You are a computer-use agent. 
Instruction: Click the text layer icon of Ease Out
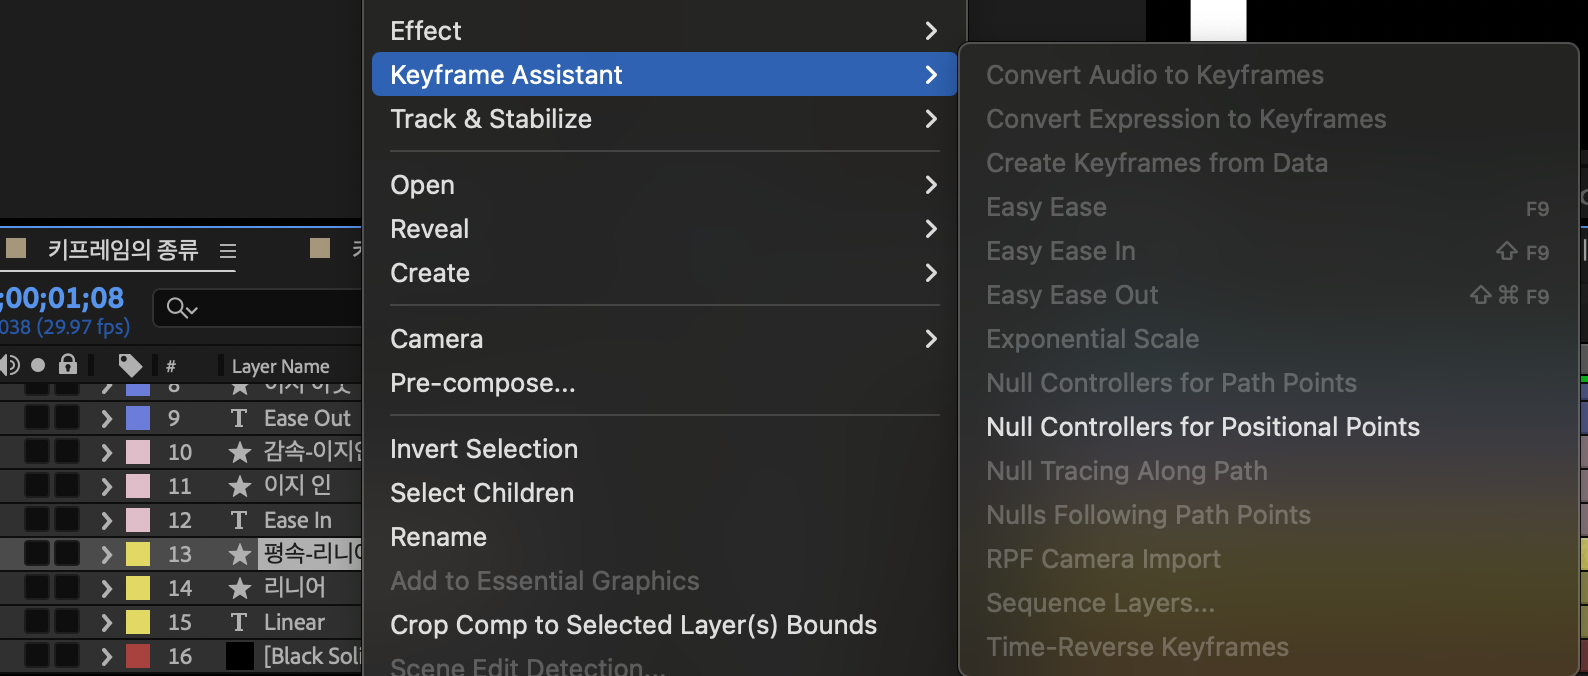point(238,418)
